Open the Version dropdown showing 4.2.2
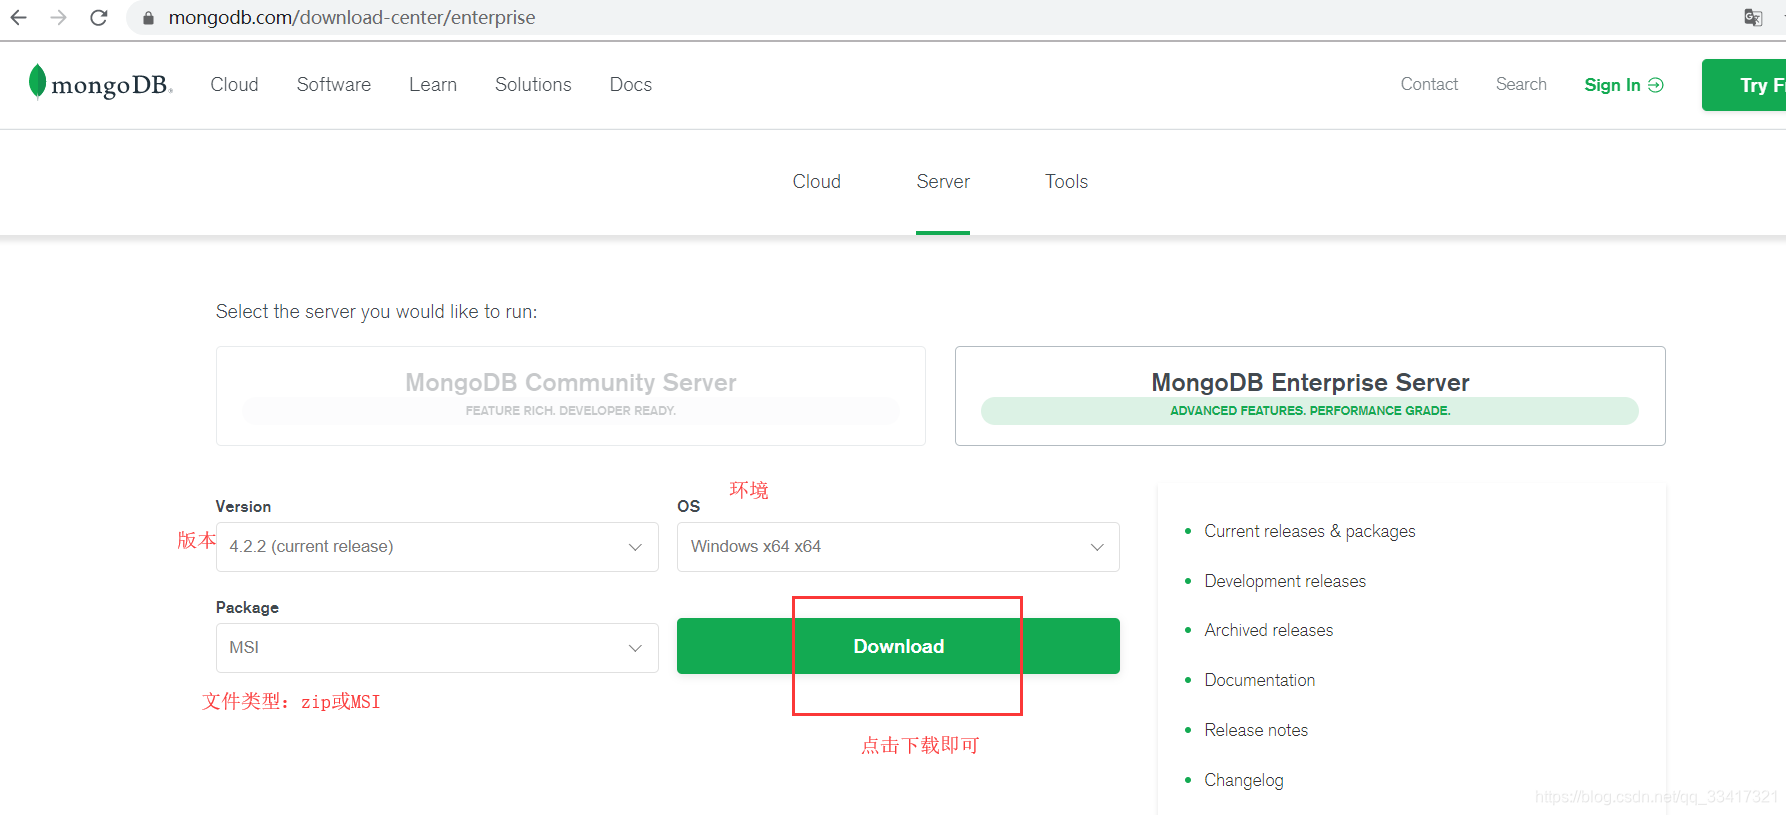This screenshot has height=815, width=1786. pos(437,547)
